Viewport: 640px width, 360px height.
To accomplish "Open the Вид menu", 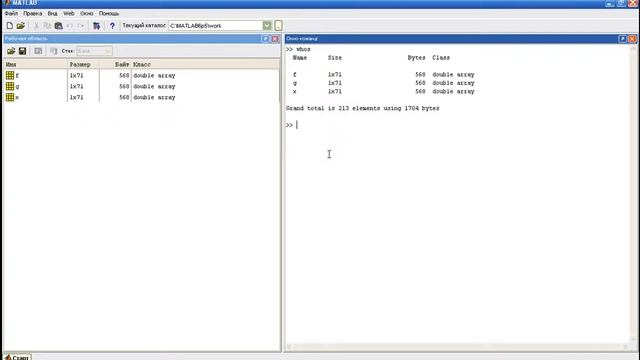I will click(x=52, y=13).
